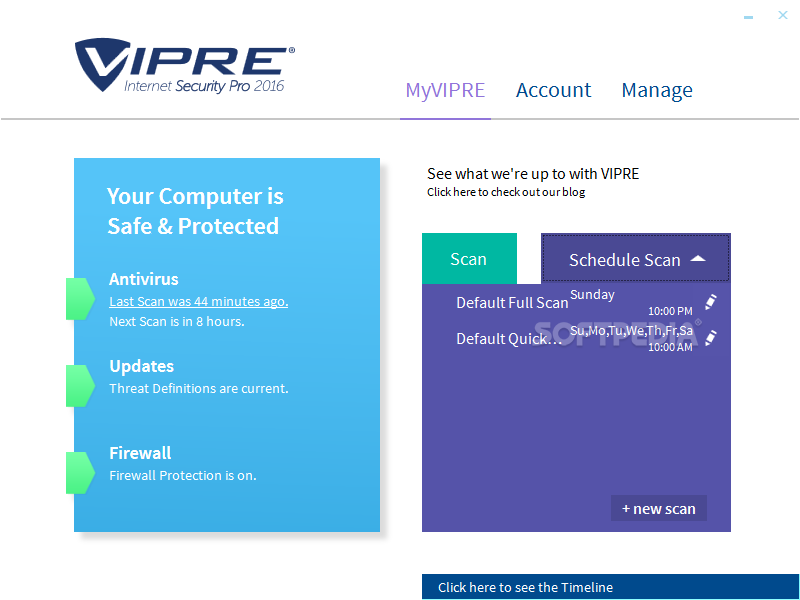Start a scan with the Scan button
Screen dimensions: 800x600
pyautogui.click(x=469, y=259)
